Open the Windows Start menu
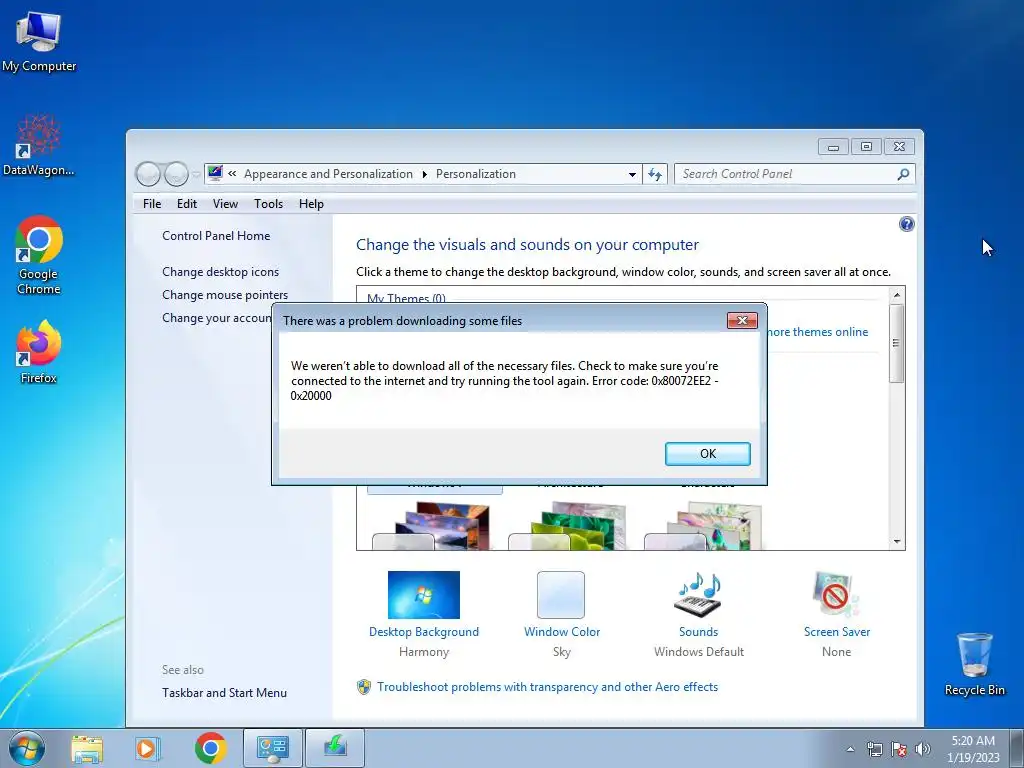 (27, 748)
